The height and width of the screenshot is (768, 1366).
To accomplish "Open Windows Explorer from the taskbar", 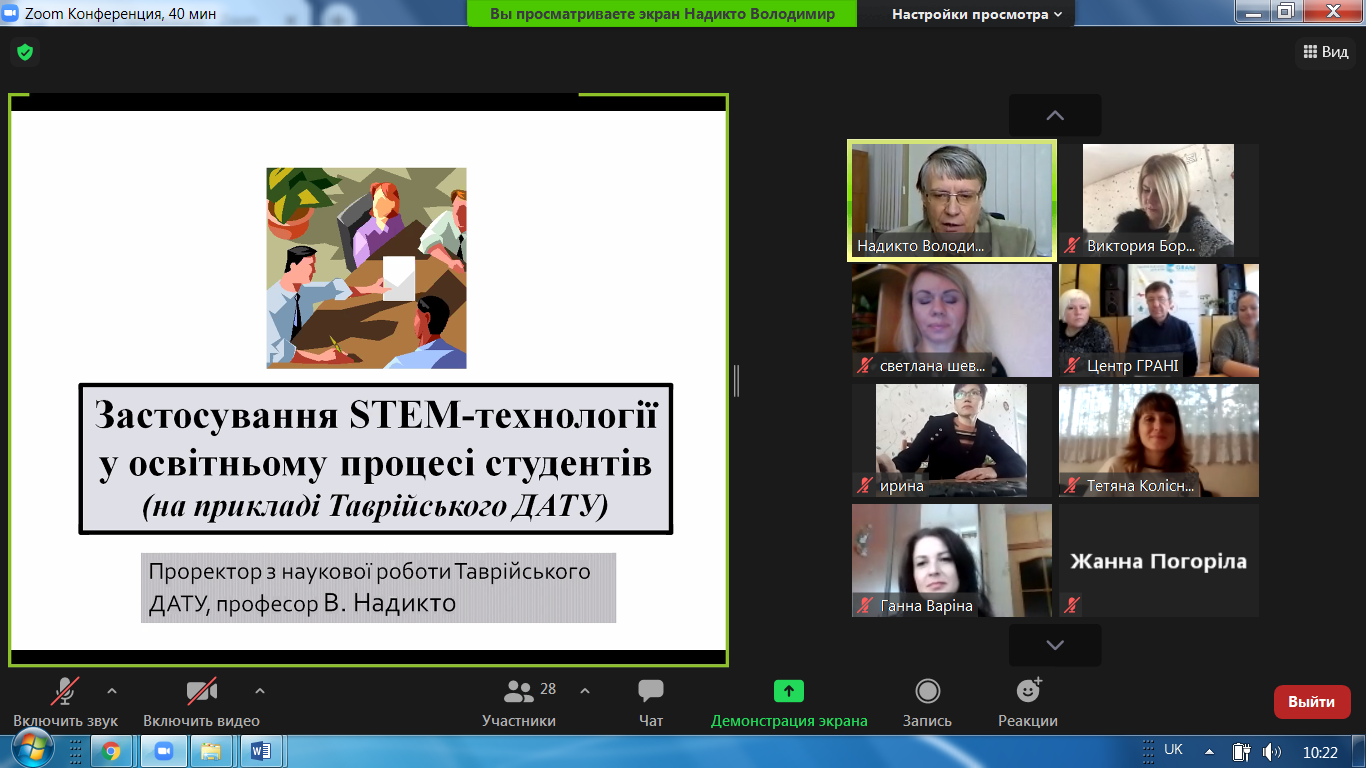I will click(211, 751).
